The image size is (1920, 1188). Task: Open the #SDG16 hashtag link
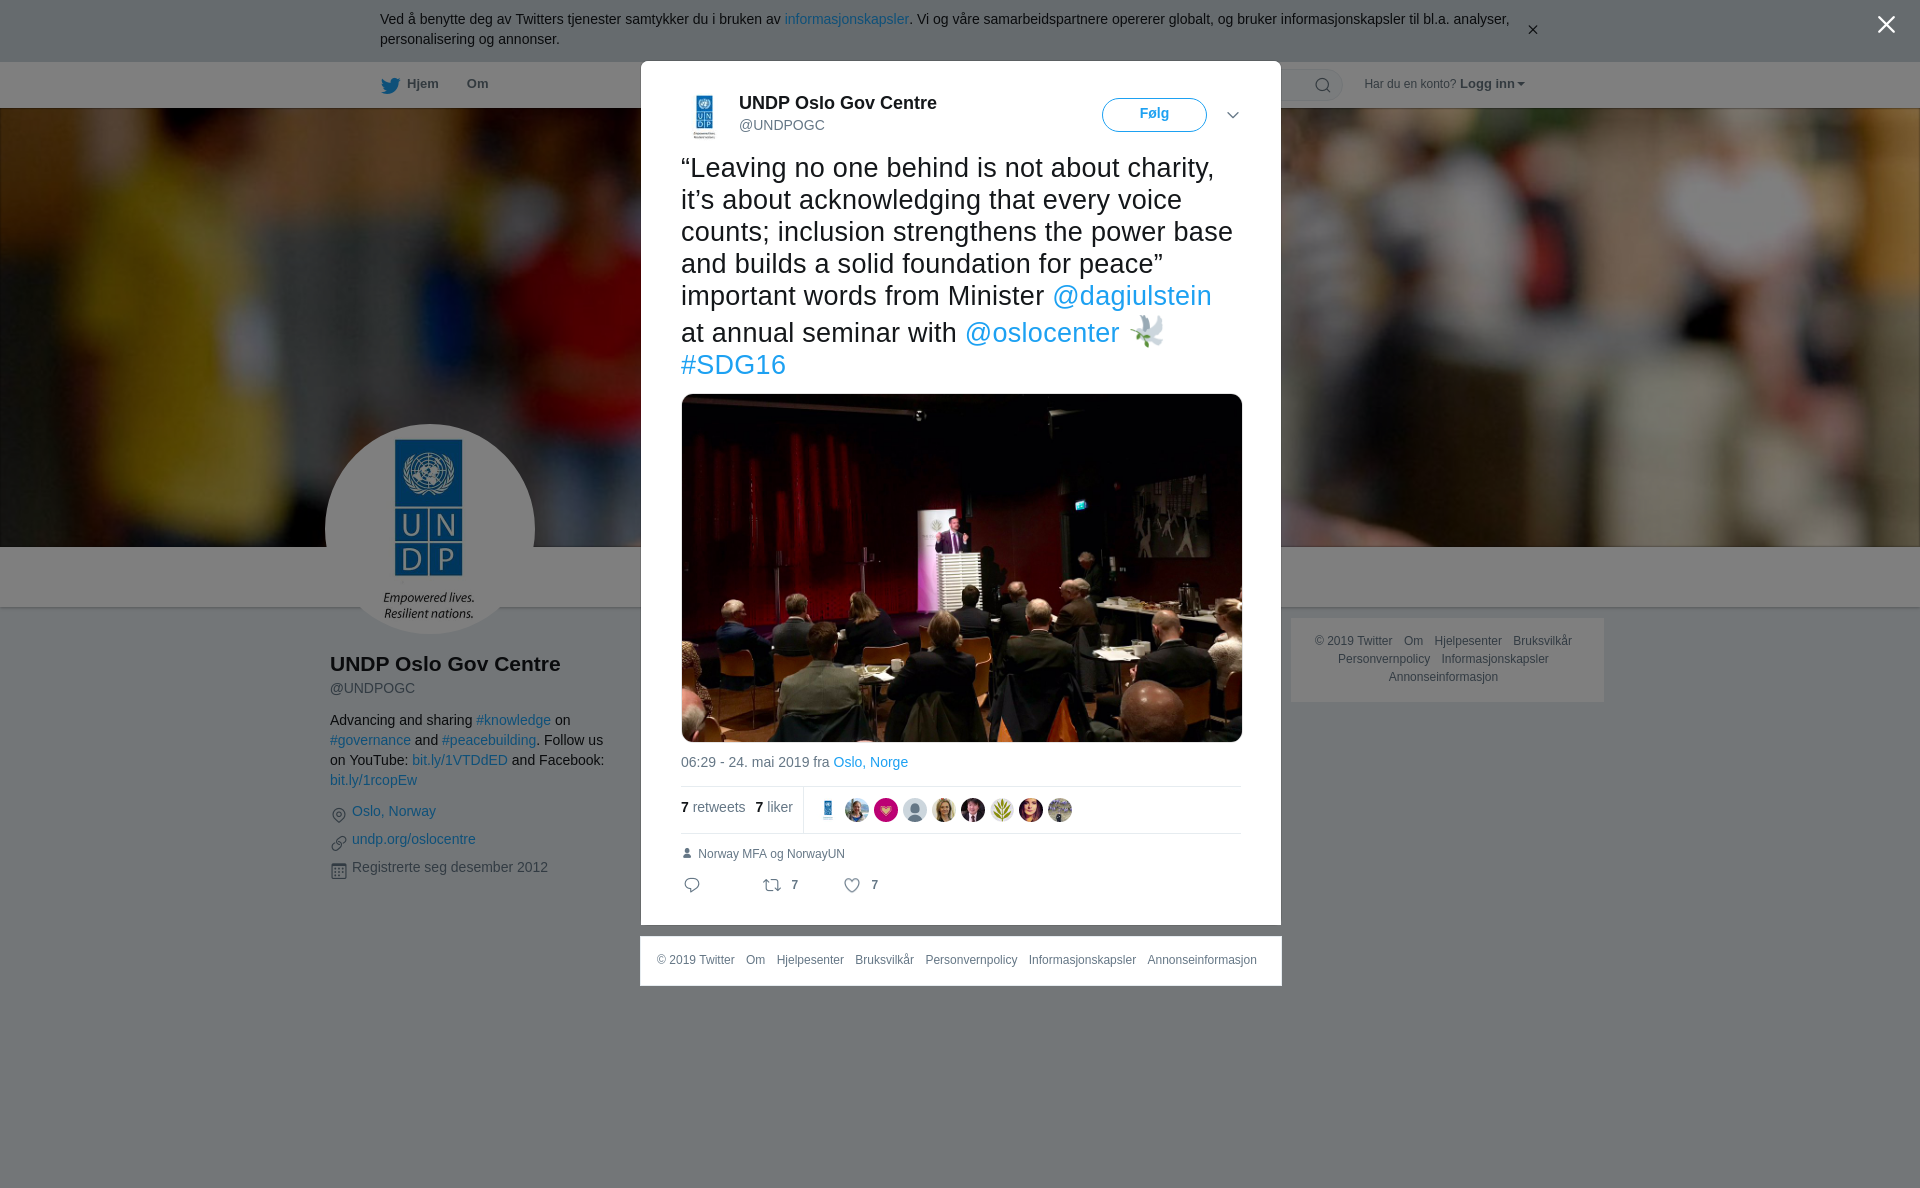pos(733,365)
